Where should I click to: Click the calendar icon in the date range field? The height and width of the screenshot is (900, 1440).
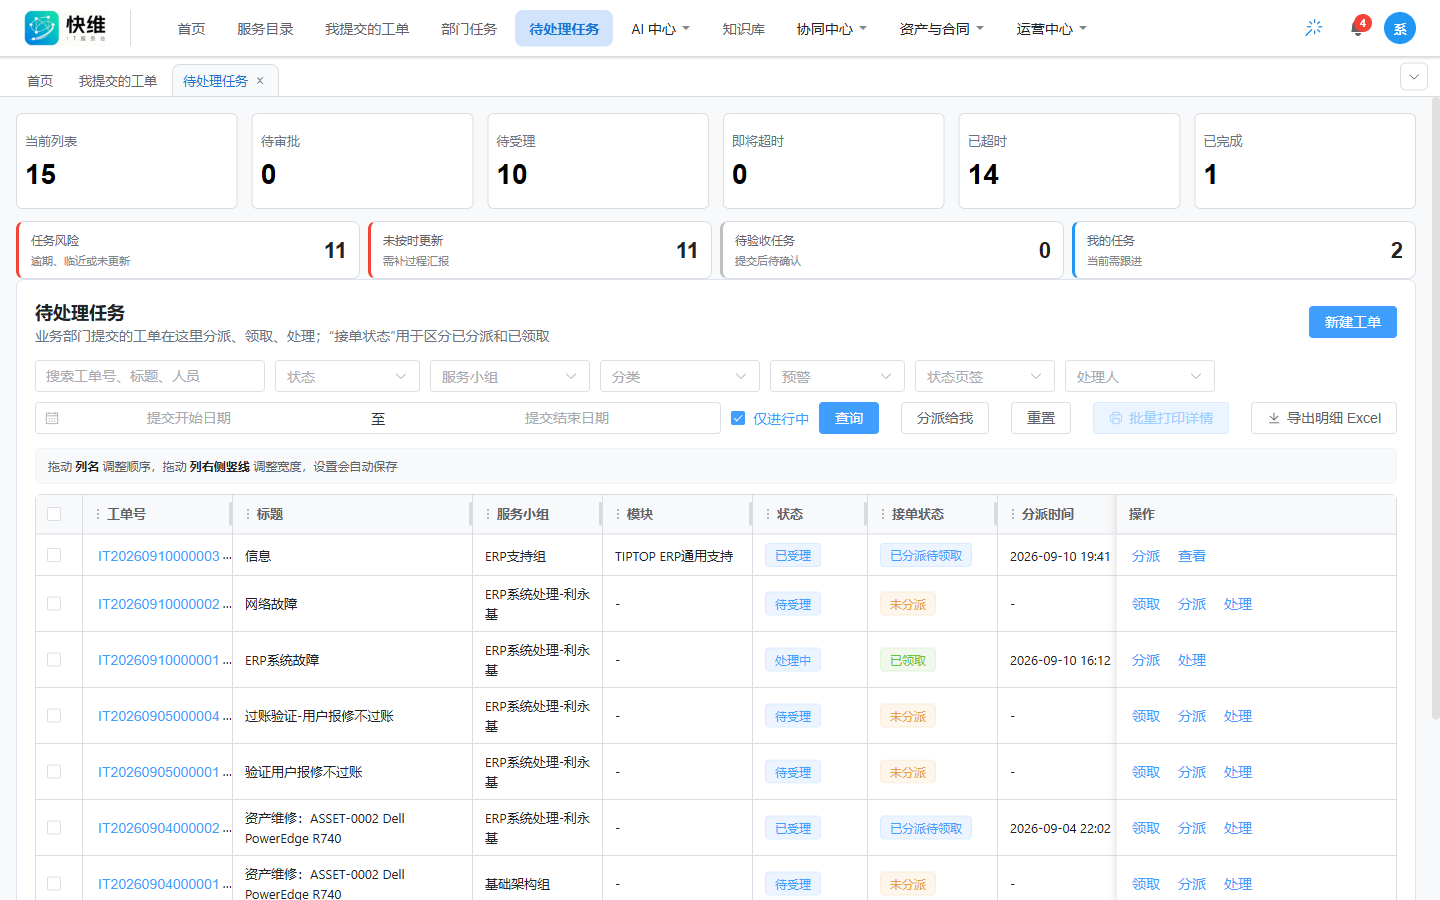coord(52,418)
